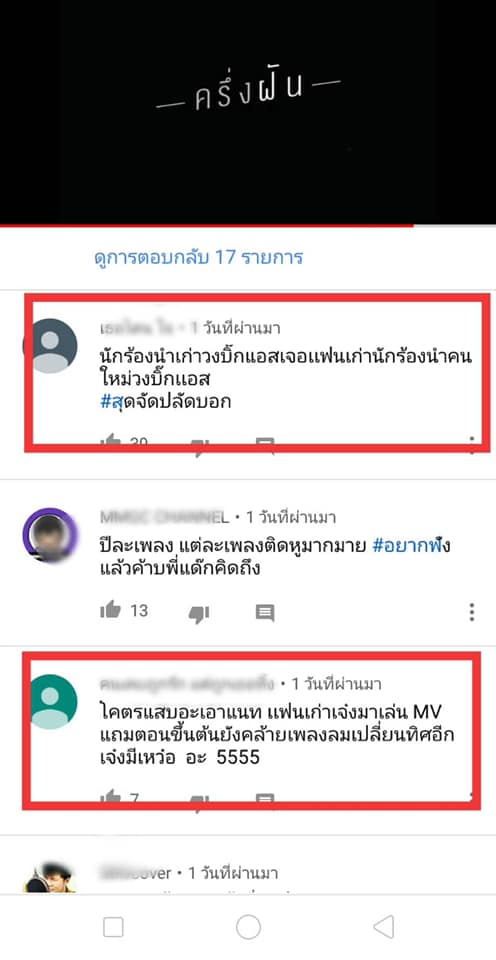This screenshot has width=496, height=960.
Task: Reply to the comment mentioning MV
Action: [265, 798]
